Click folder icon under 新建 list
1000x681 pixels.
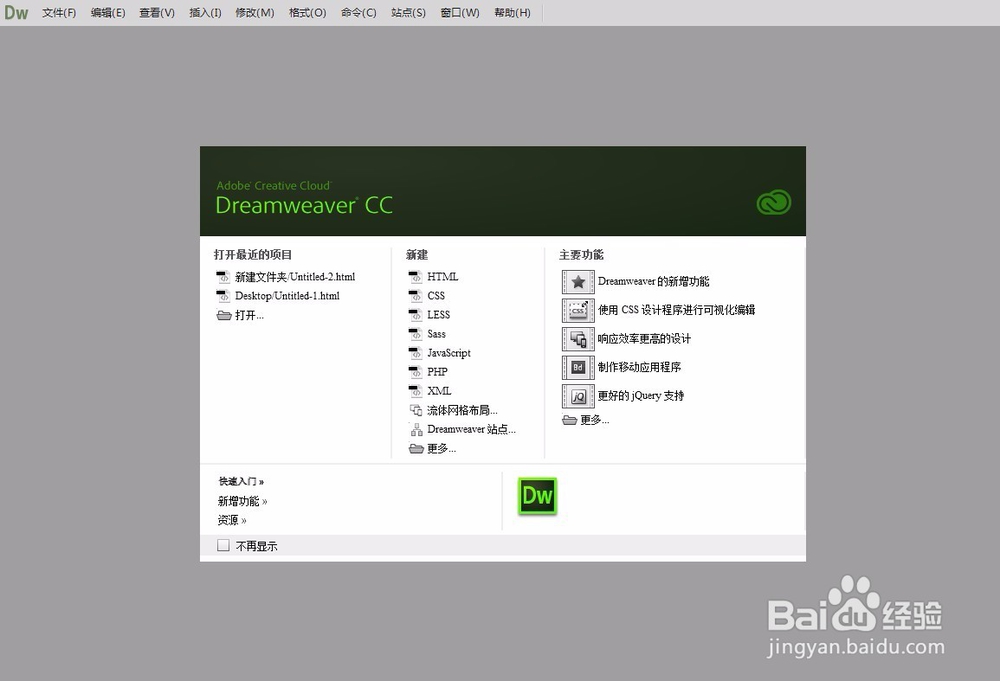tap(416, 449)
